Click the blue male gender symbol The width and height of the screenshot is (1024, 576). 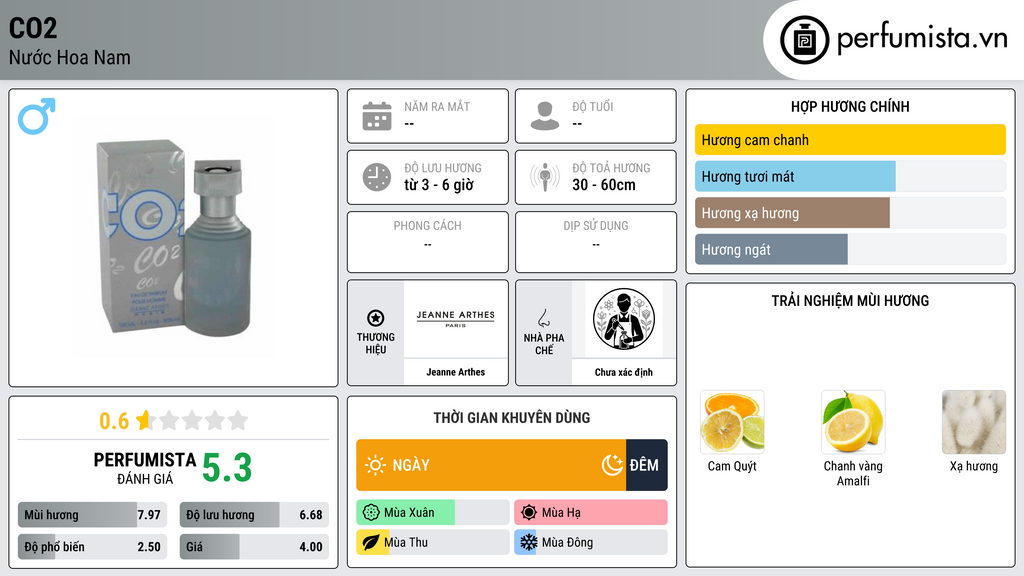pyautogui.click(x=37, y=116)
